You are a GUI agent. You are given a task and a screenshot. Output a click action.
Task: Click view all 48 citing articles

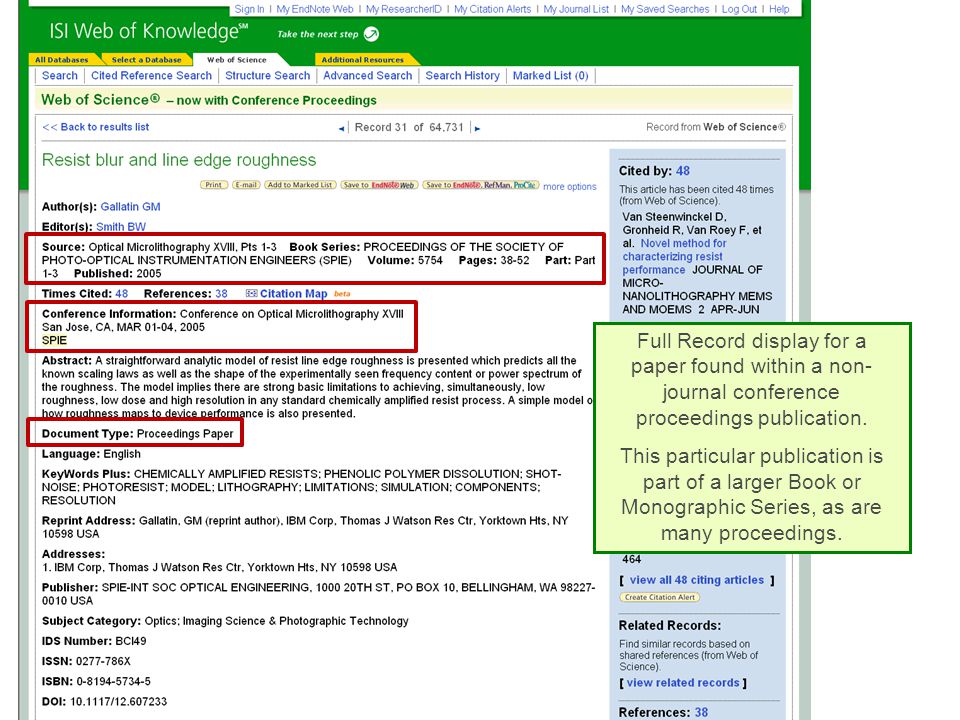click(x=697, y=580)
